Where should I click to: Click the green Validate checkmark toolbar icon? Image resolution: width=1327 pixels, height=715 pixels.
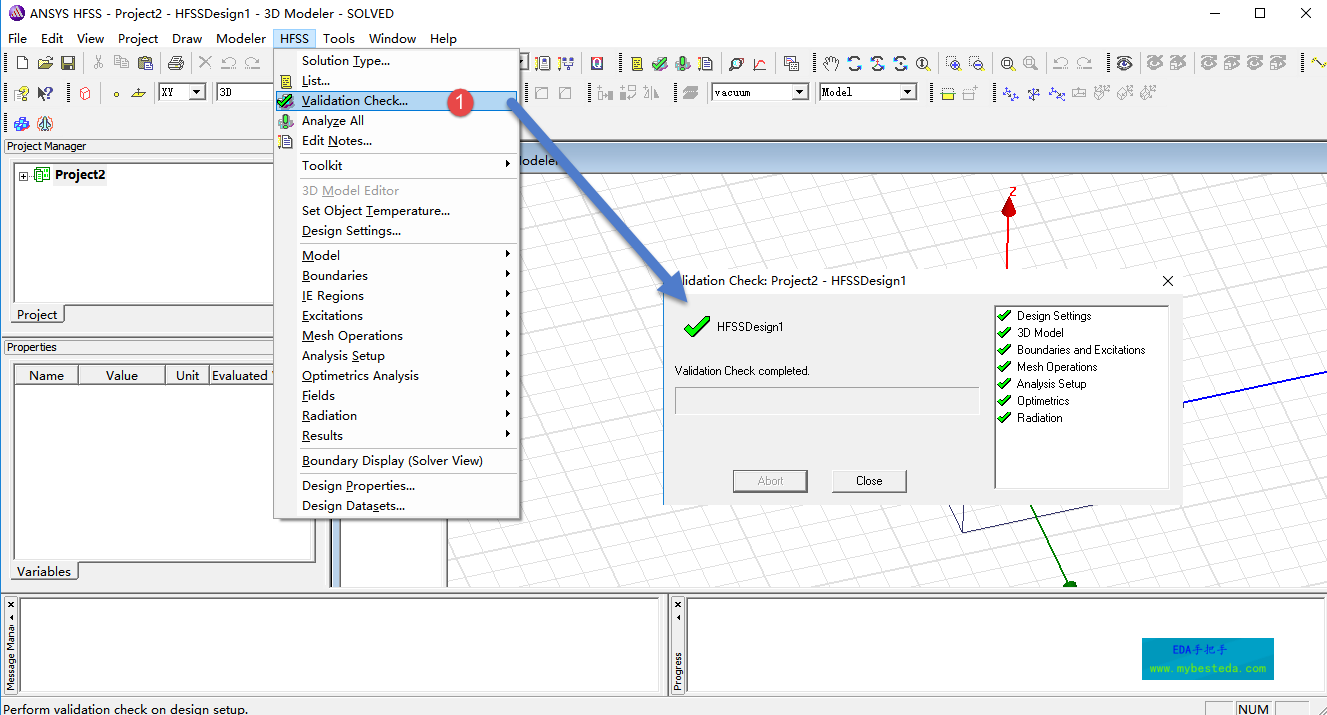659,63
